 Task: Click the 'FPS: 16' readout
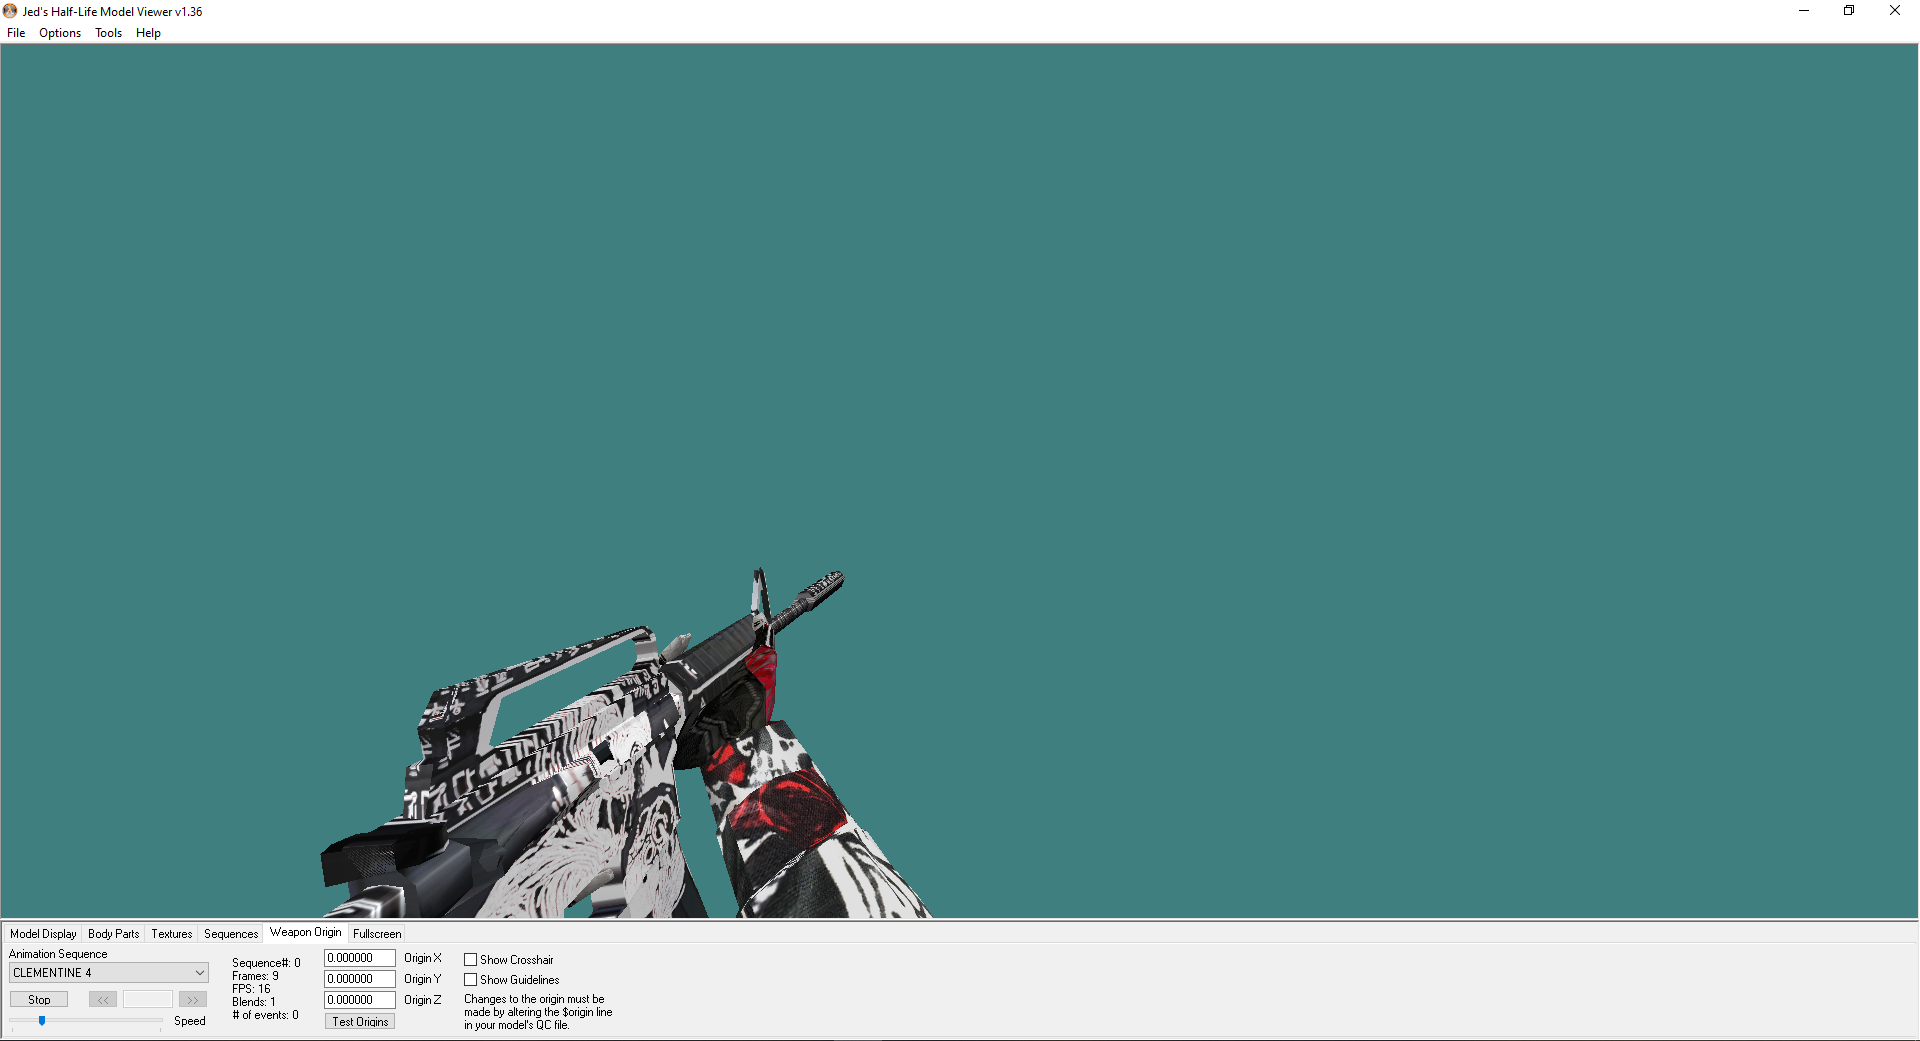coord(251,989)
